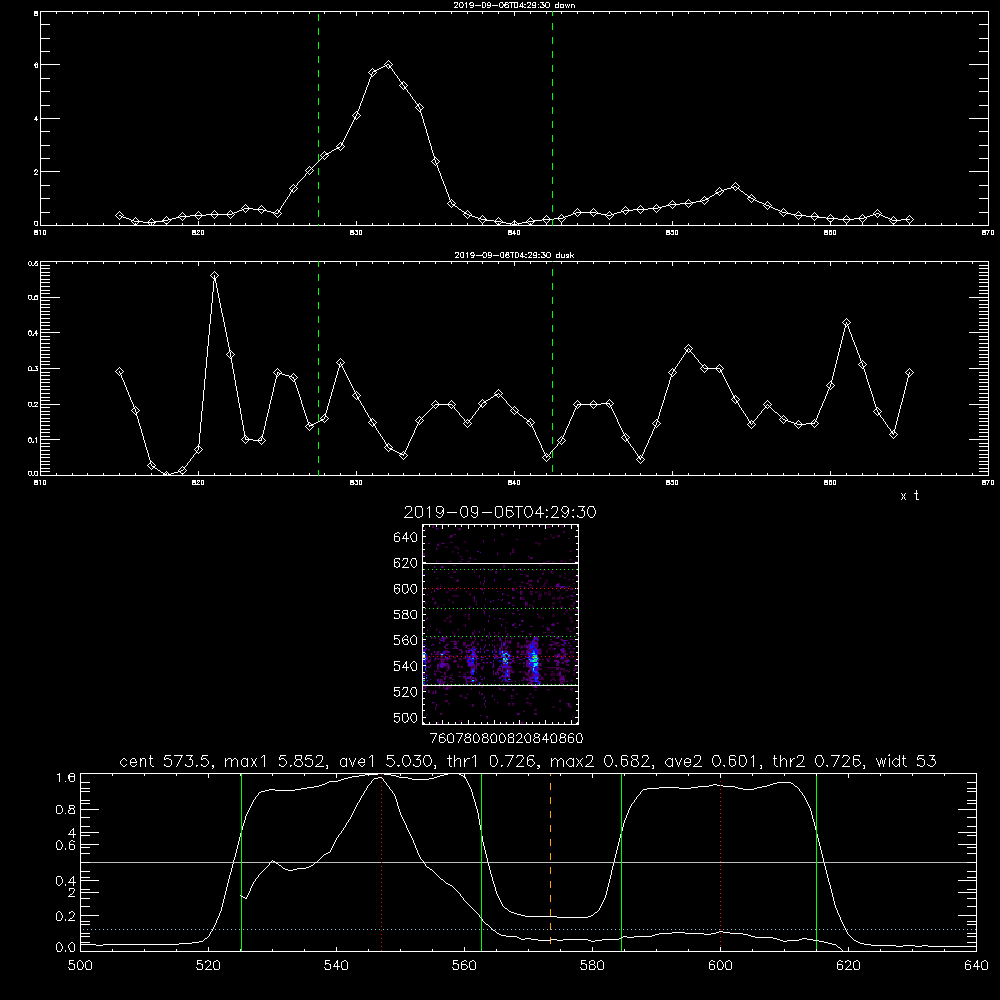Select the spectrogram image panel
Viewport: 1000px width, 1000px height.
click(x=501, y=624)
